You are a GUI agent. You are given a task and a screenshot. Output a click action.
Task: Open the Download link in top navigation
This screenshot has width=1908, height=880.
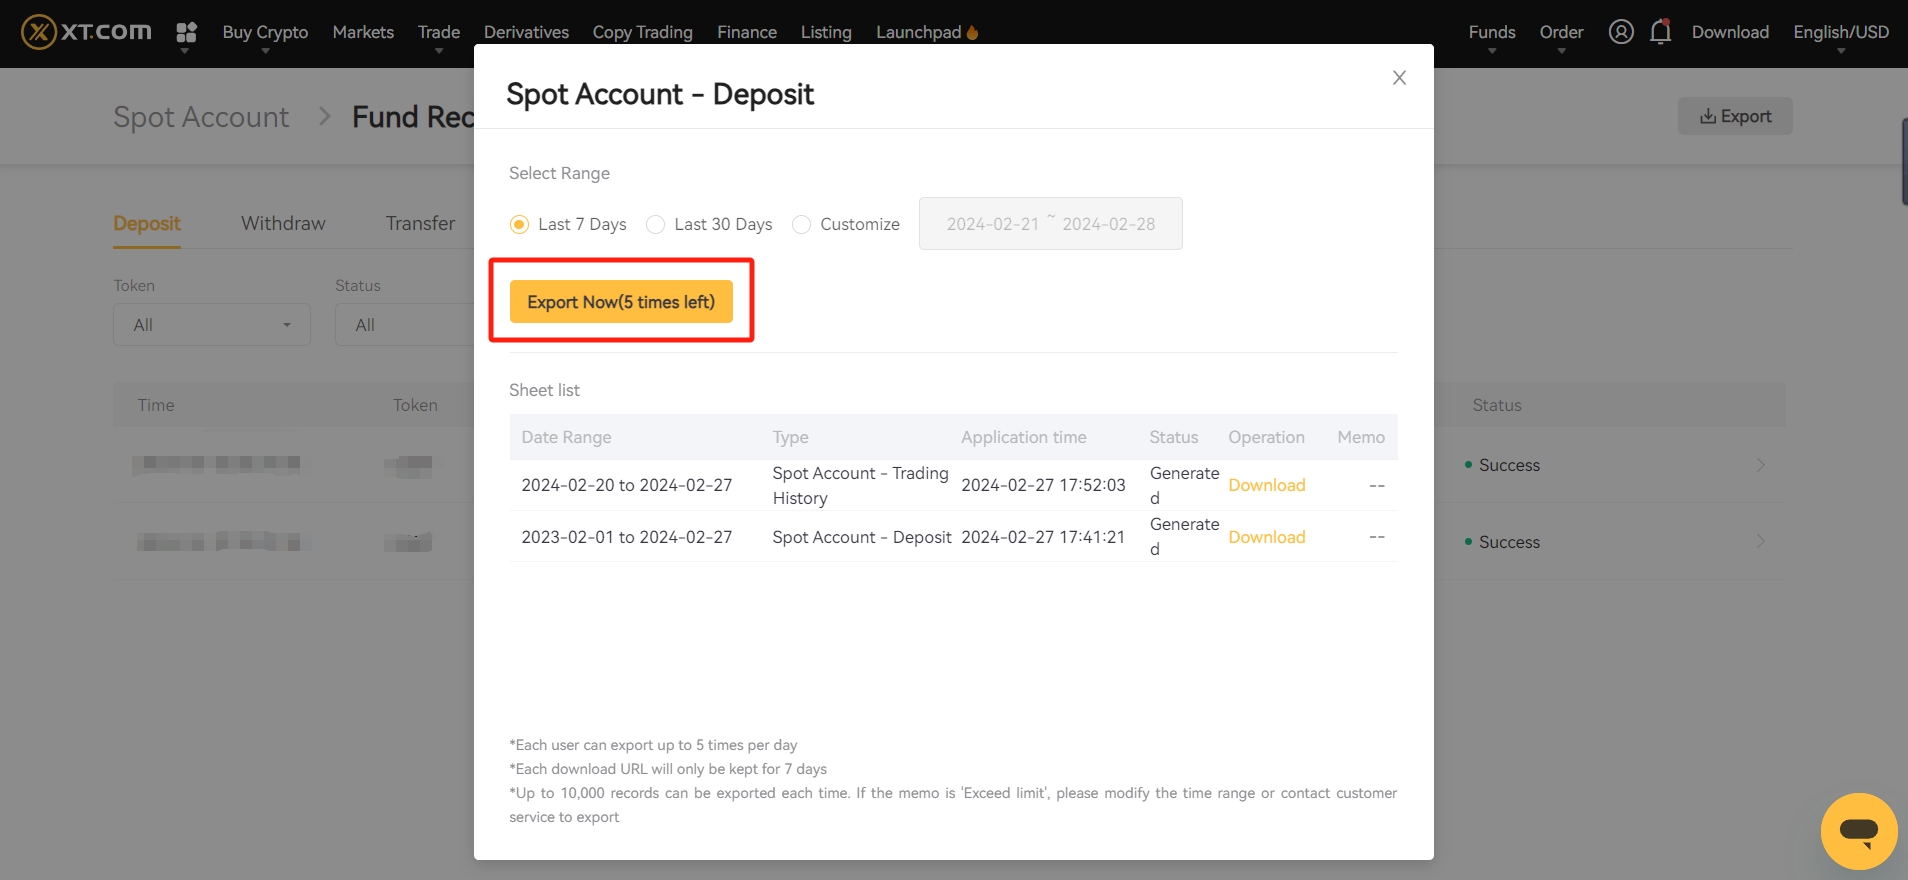coord(1730,32)
